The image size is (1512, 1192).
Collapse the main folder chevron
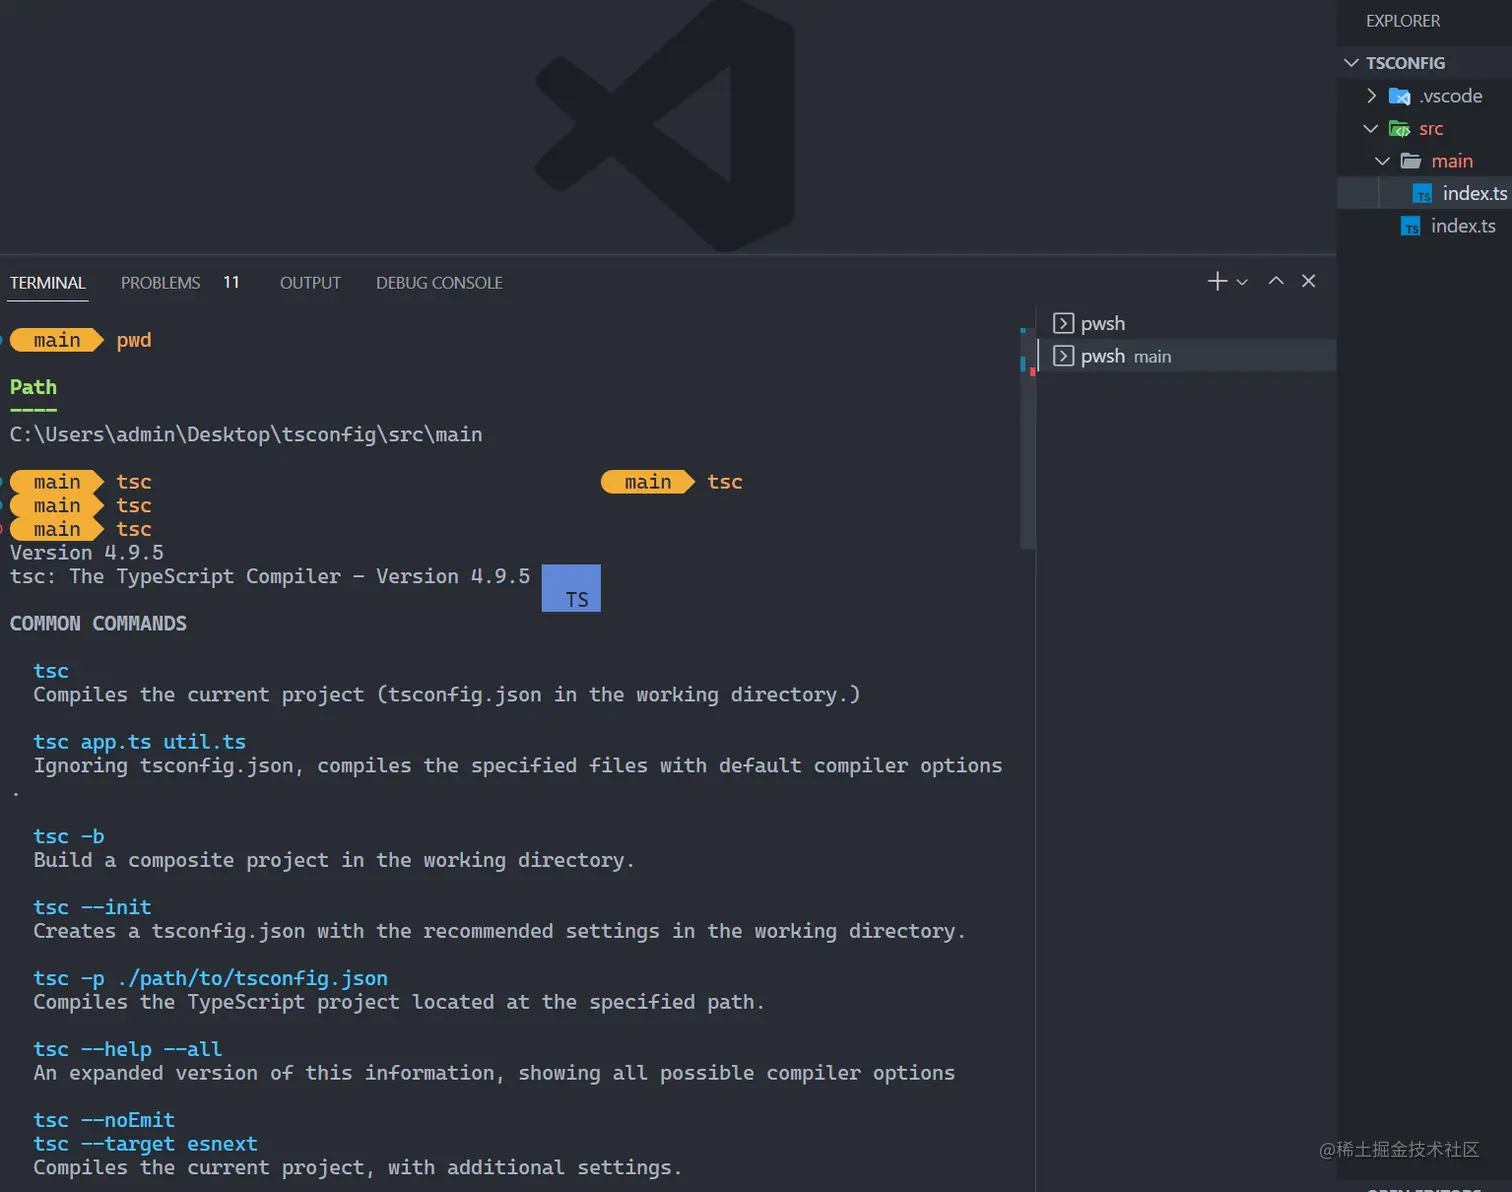pyautogui.click(x=1382, y=161)
